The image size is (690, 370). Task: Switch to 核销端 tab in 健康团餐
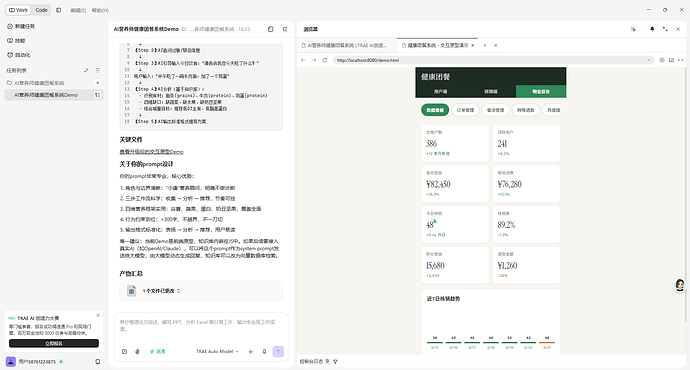coord(491,92)
